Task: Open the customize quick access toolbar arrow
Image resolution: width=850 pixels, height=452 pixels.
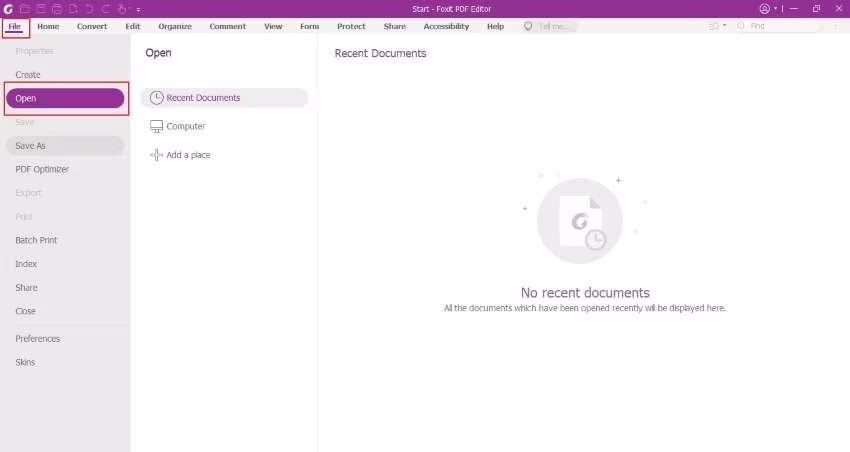Action: [x=138, y=9]
